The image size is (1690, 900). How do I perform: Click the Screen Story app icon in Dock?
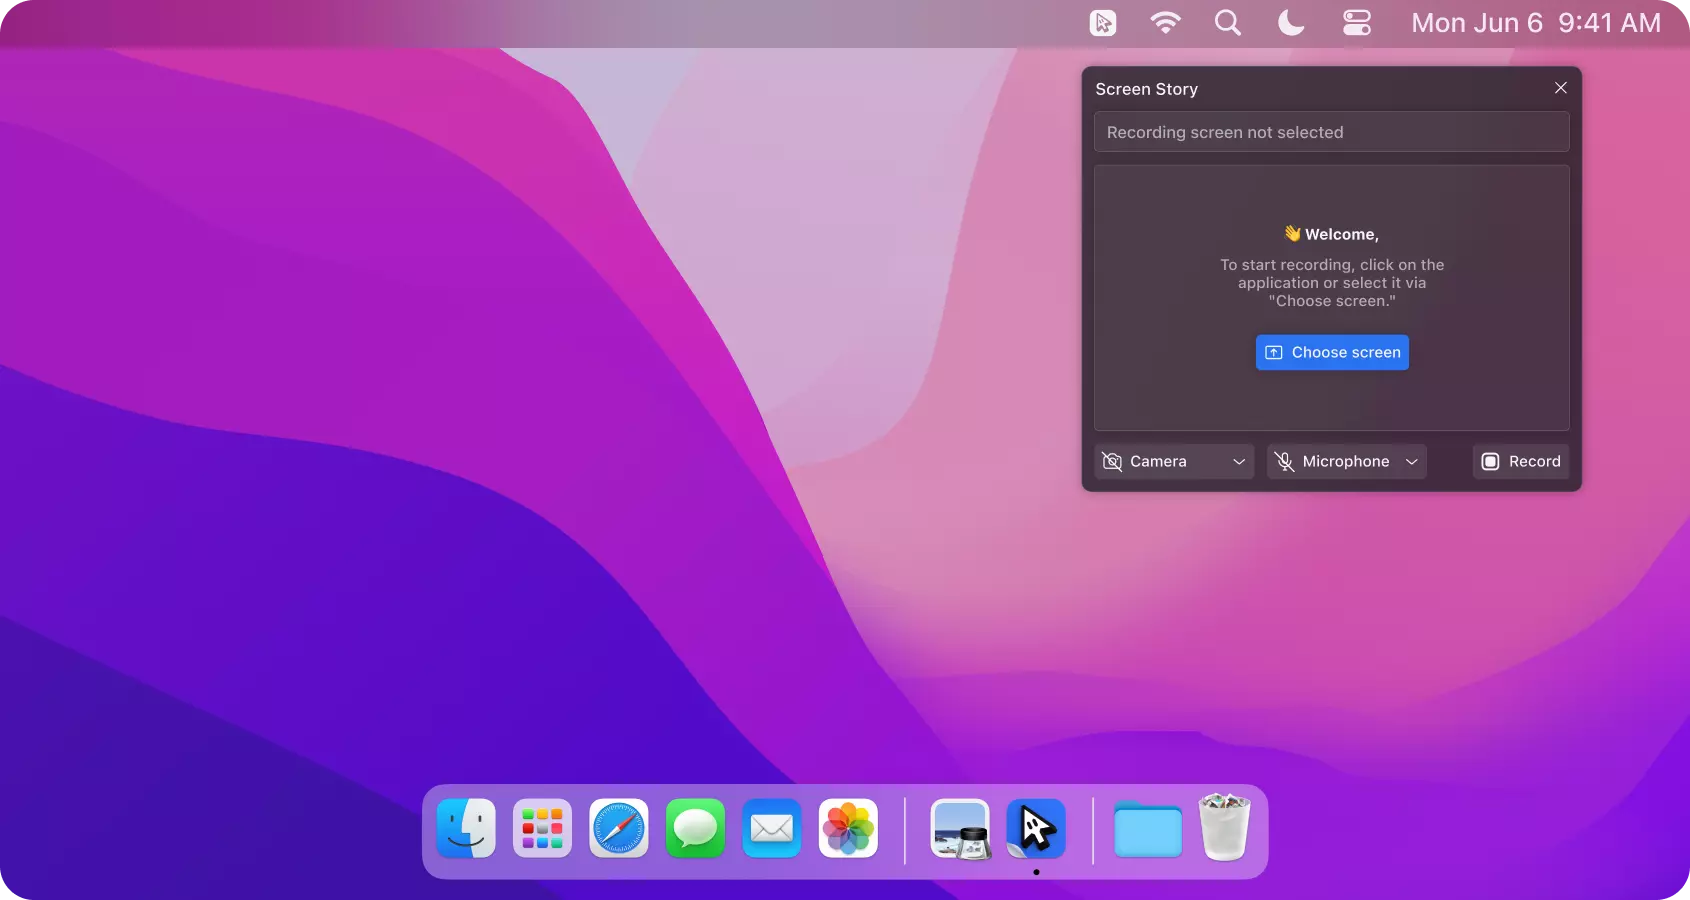pyautogui.click(x=1036, y=829)
